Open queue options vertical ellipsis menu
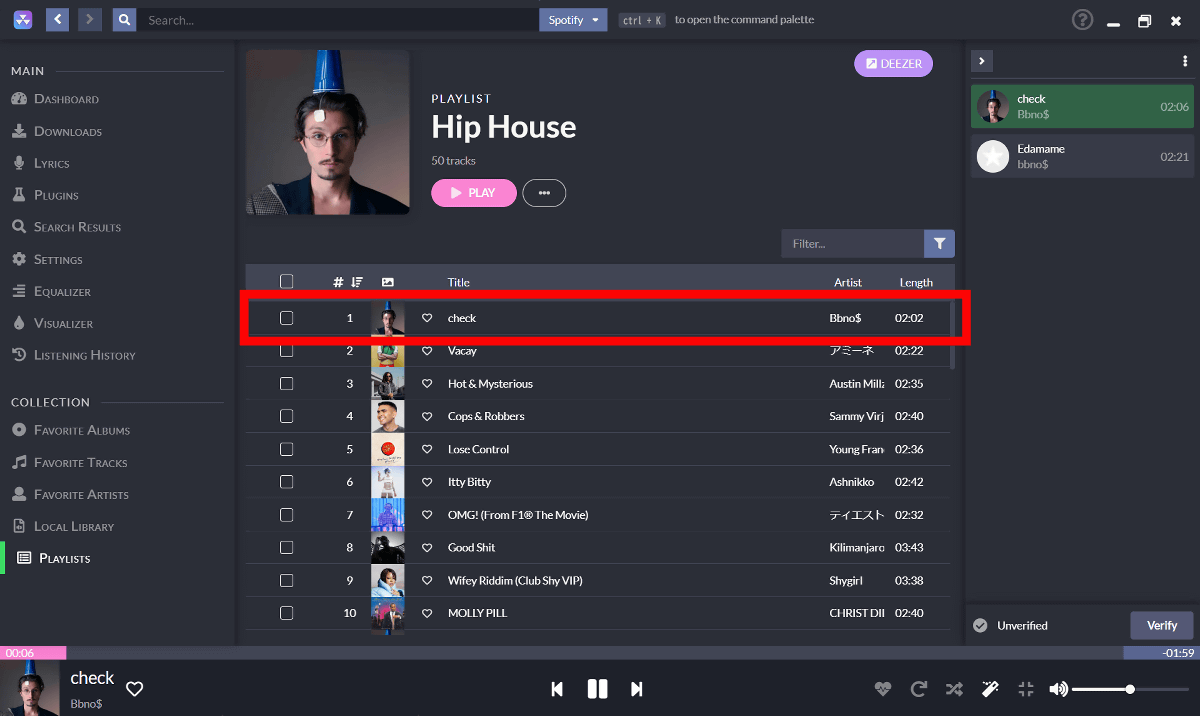The image size is (1200, 716). [x=1185, y=61]
